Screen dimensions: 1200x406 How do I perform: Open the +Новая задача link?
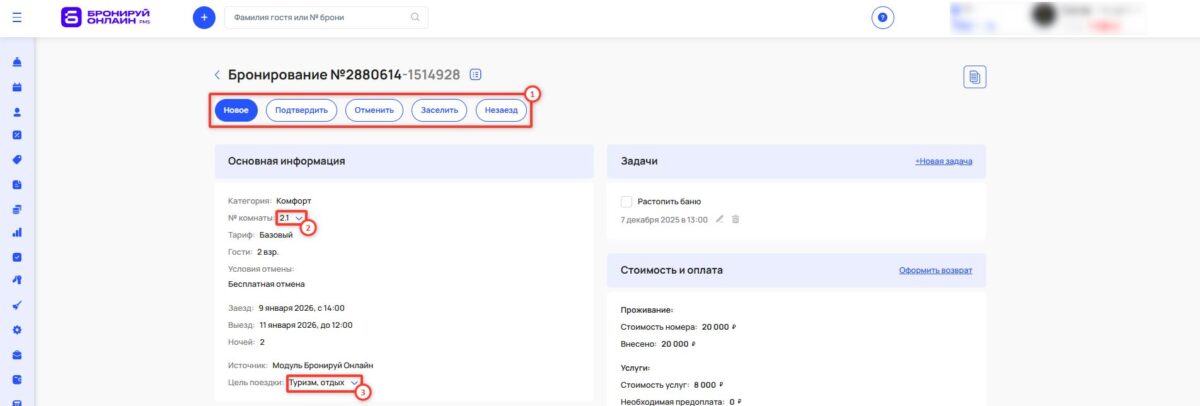click(x=943, y=161)
